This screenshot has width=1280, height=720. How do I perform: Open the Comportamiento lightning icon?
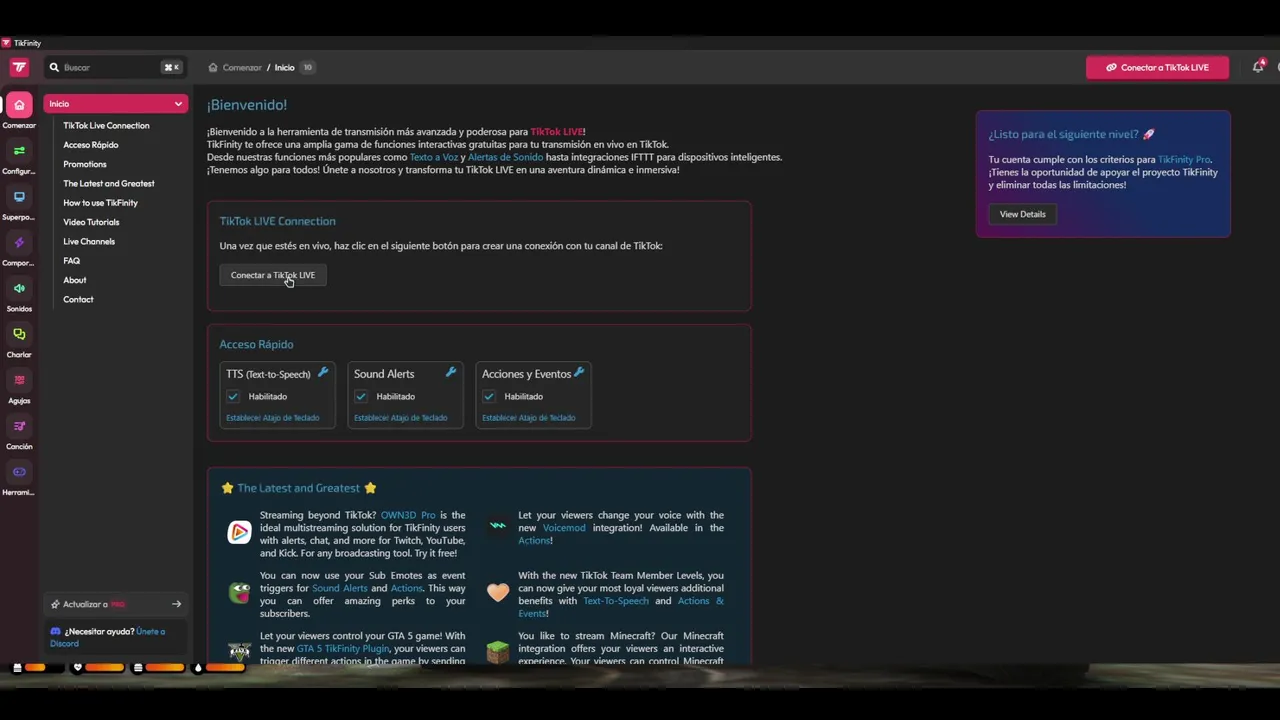(x=19, y=243)
